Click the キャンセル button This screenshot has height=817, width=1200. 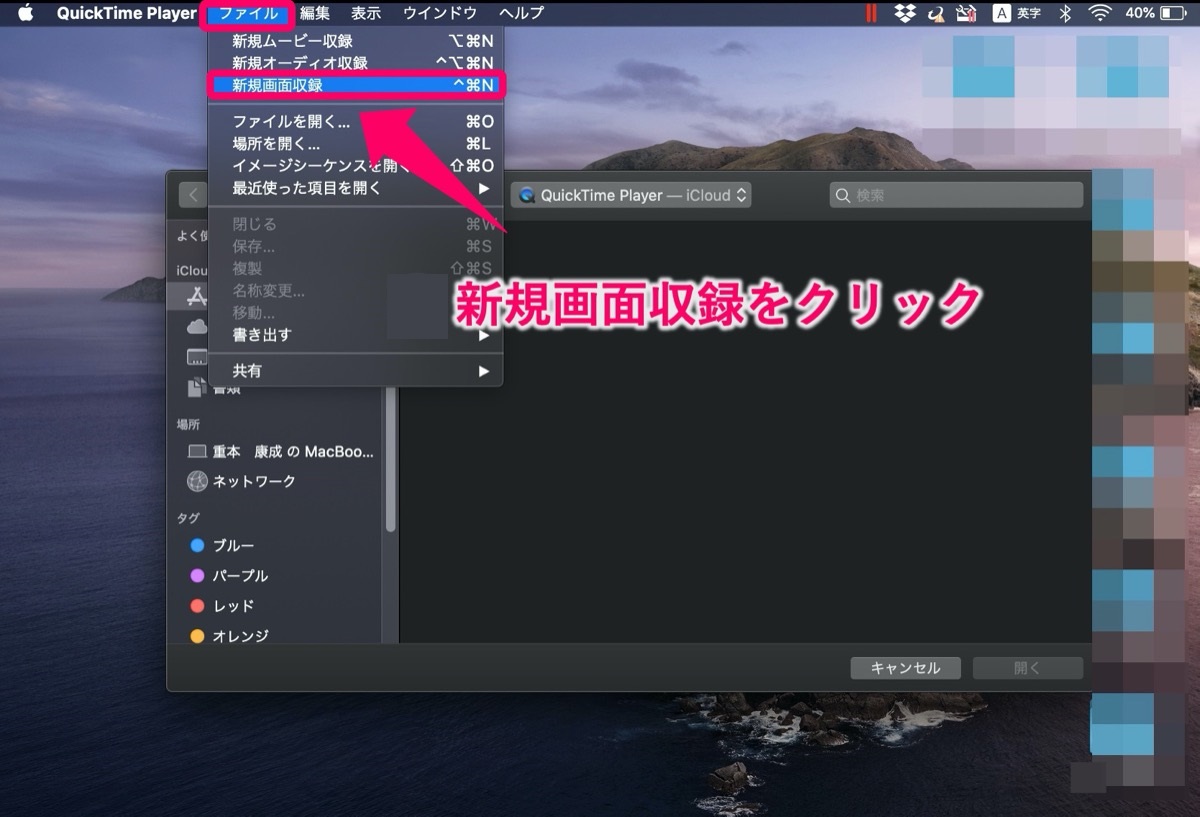905,668
